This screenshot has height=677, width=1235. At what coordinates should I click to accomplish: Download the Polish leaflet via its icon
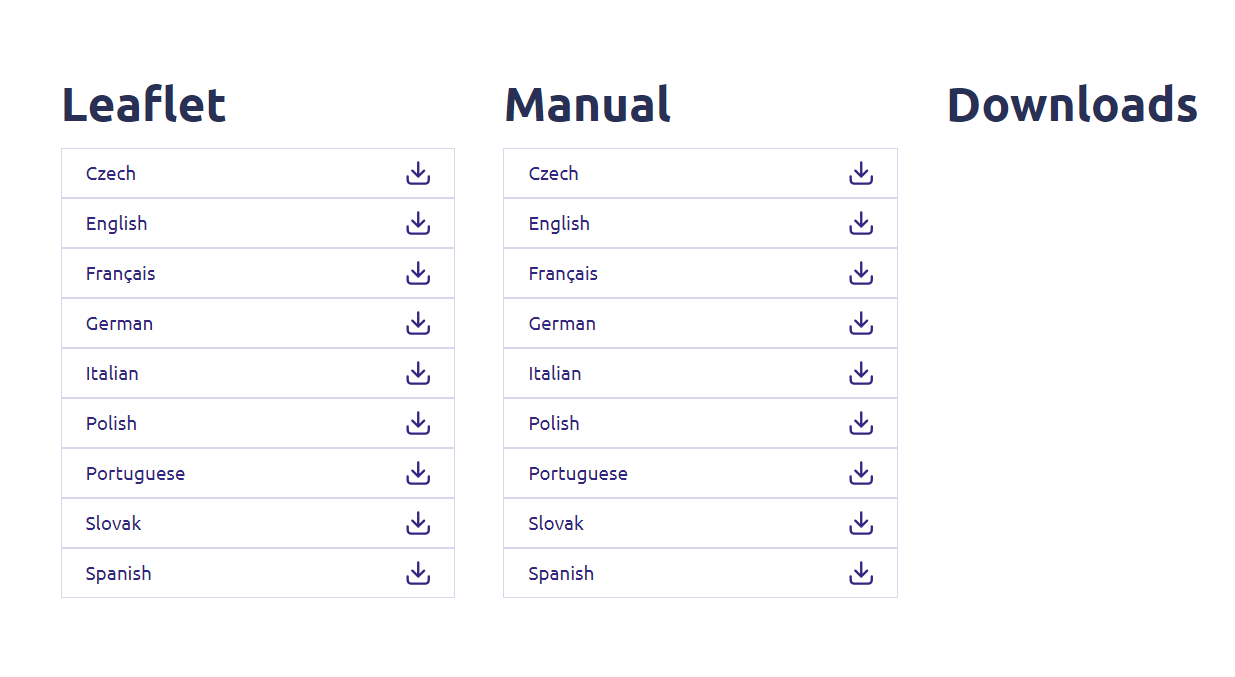(418, 423)
